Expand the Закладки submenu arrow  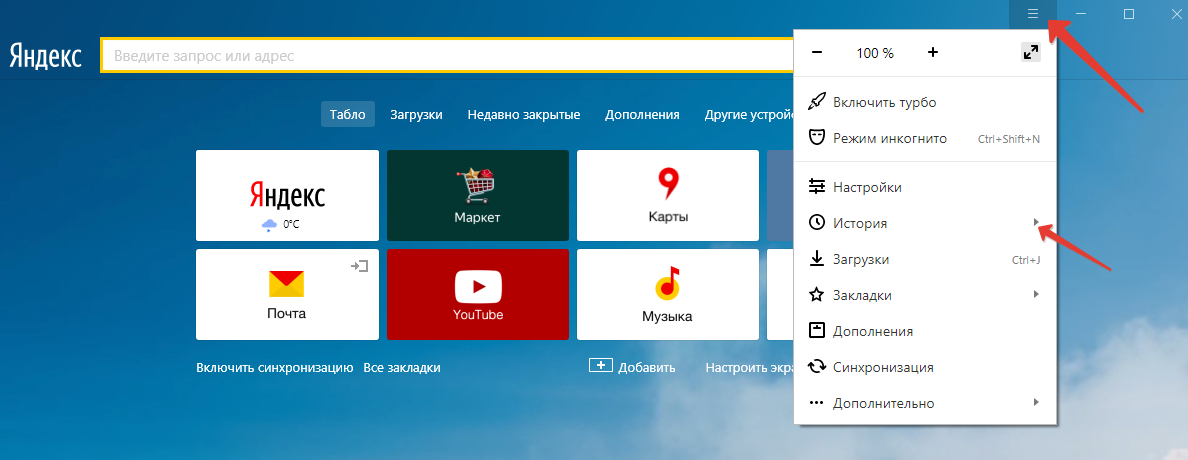point(1036,294)
